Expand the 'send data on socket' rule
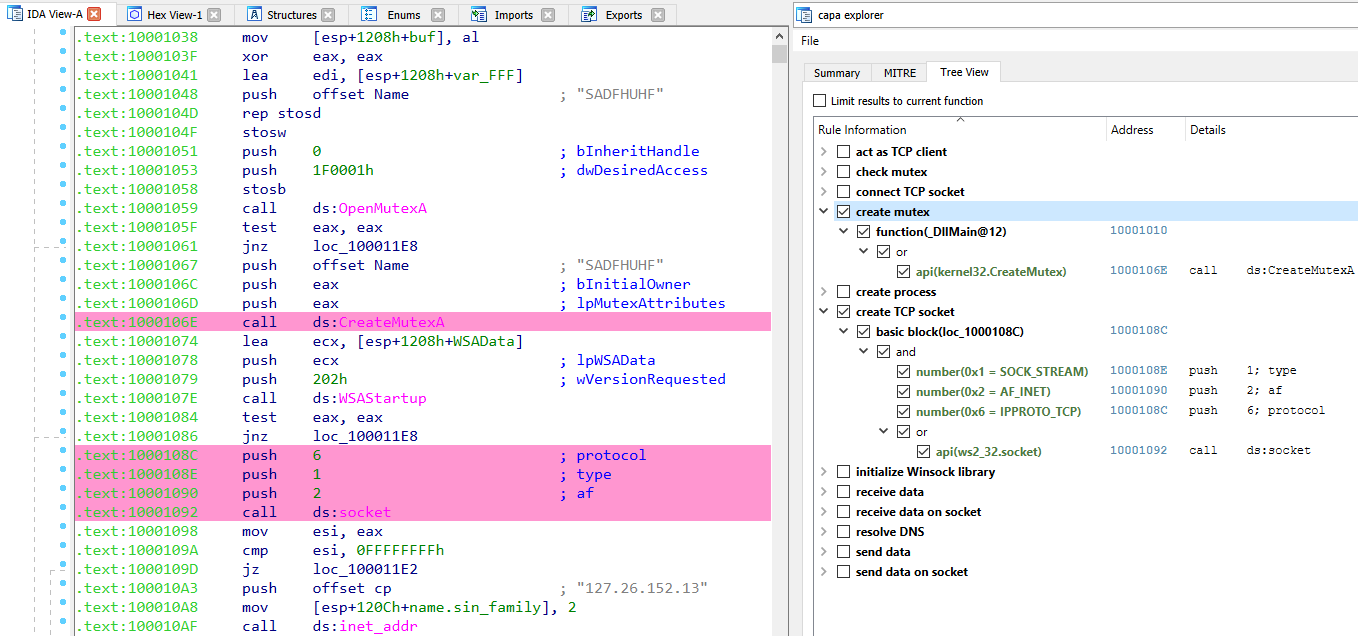The height and width of the screenshot is (636, 1358). [824, 572]
